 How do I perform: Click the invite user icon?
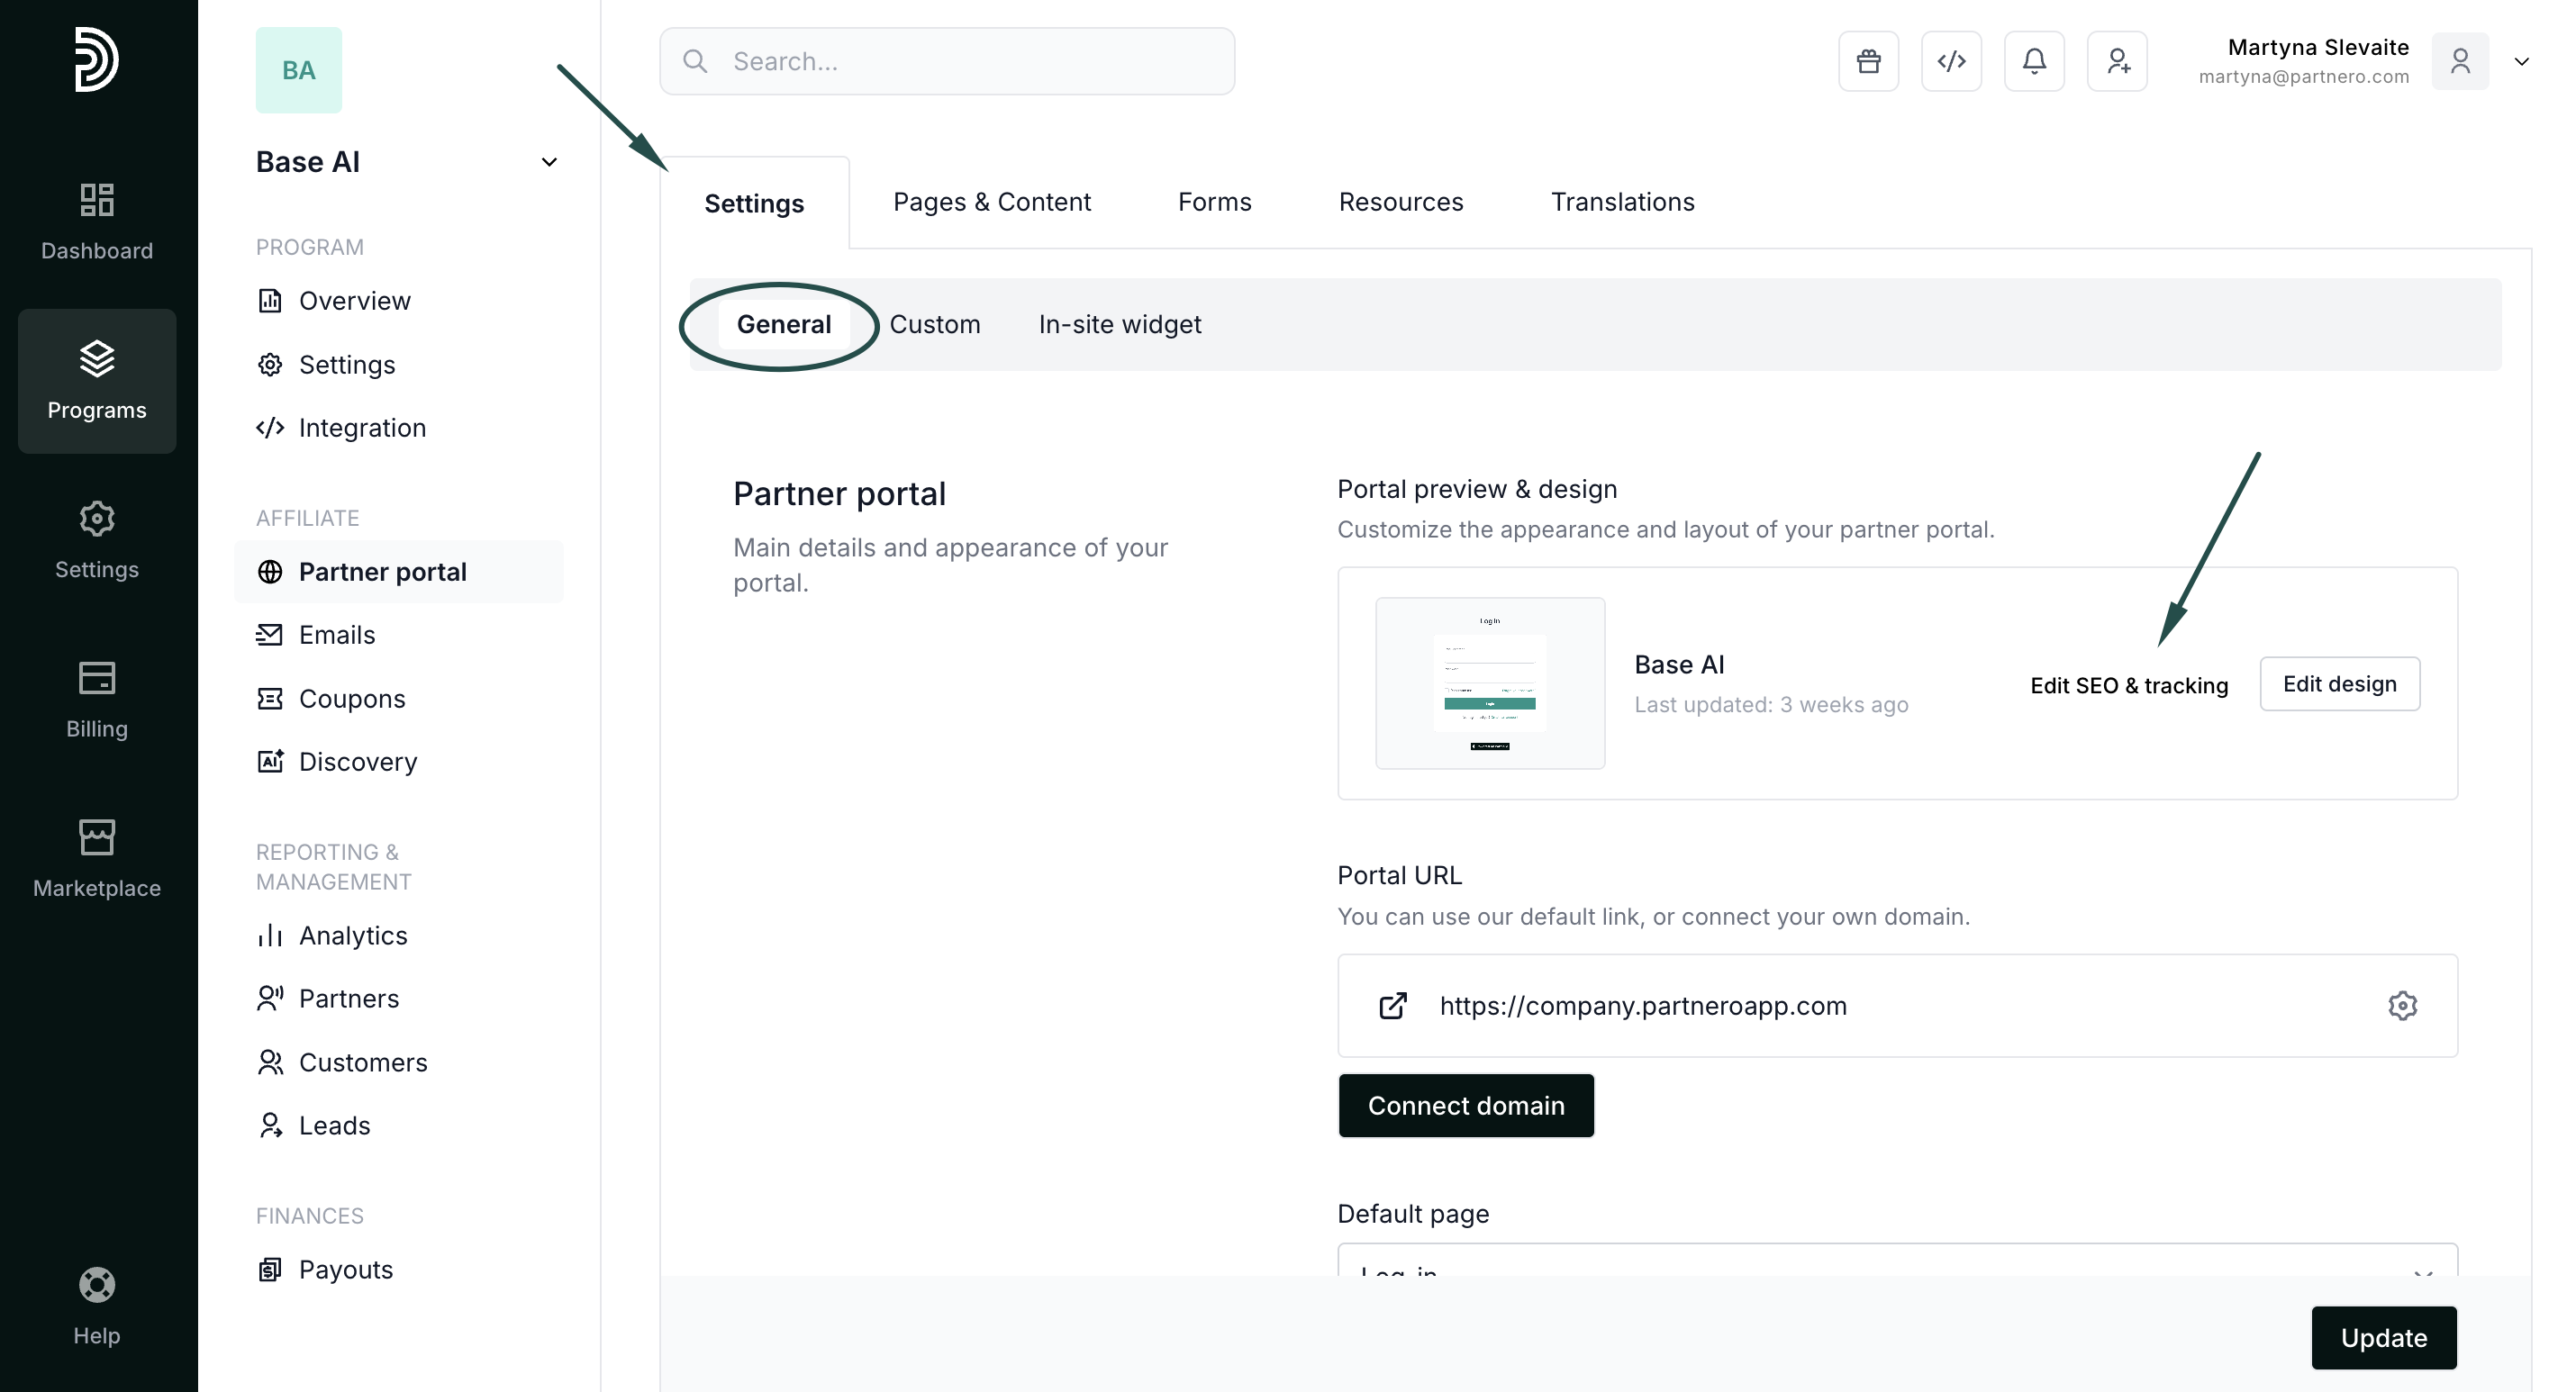(2117, 62)
